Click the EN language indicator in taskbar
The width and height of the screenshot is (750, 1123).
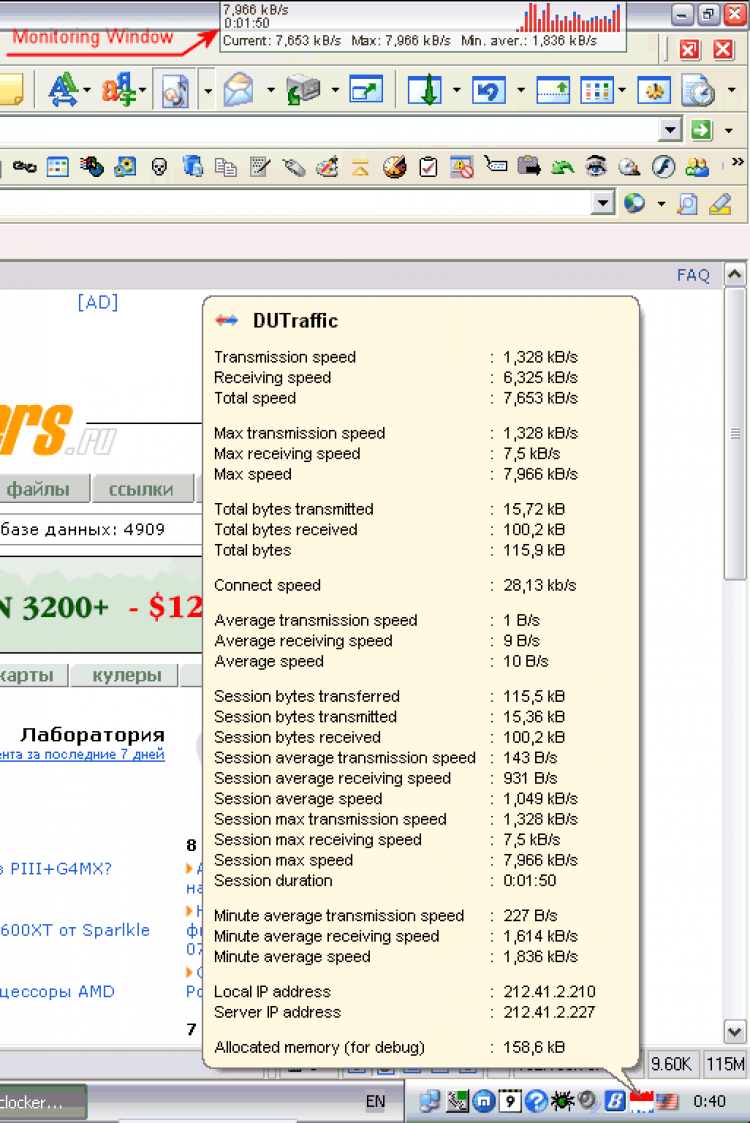click(x=375, y=1102)
